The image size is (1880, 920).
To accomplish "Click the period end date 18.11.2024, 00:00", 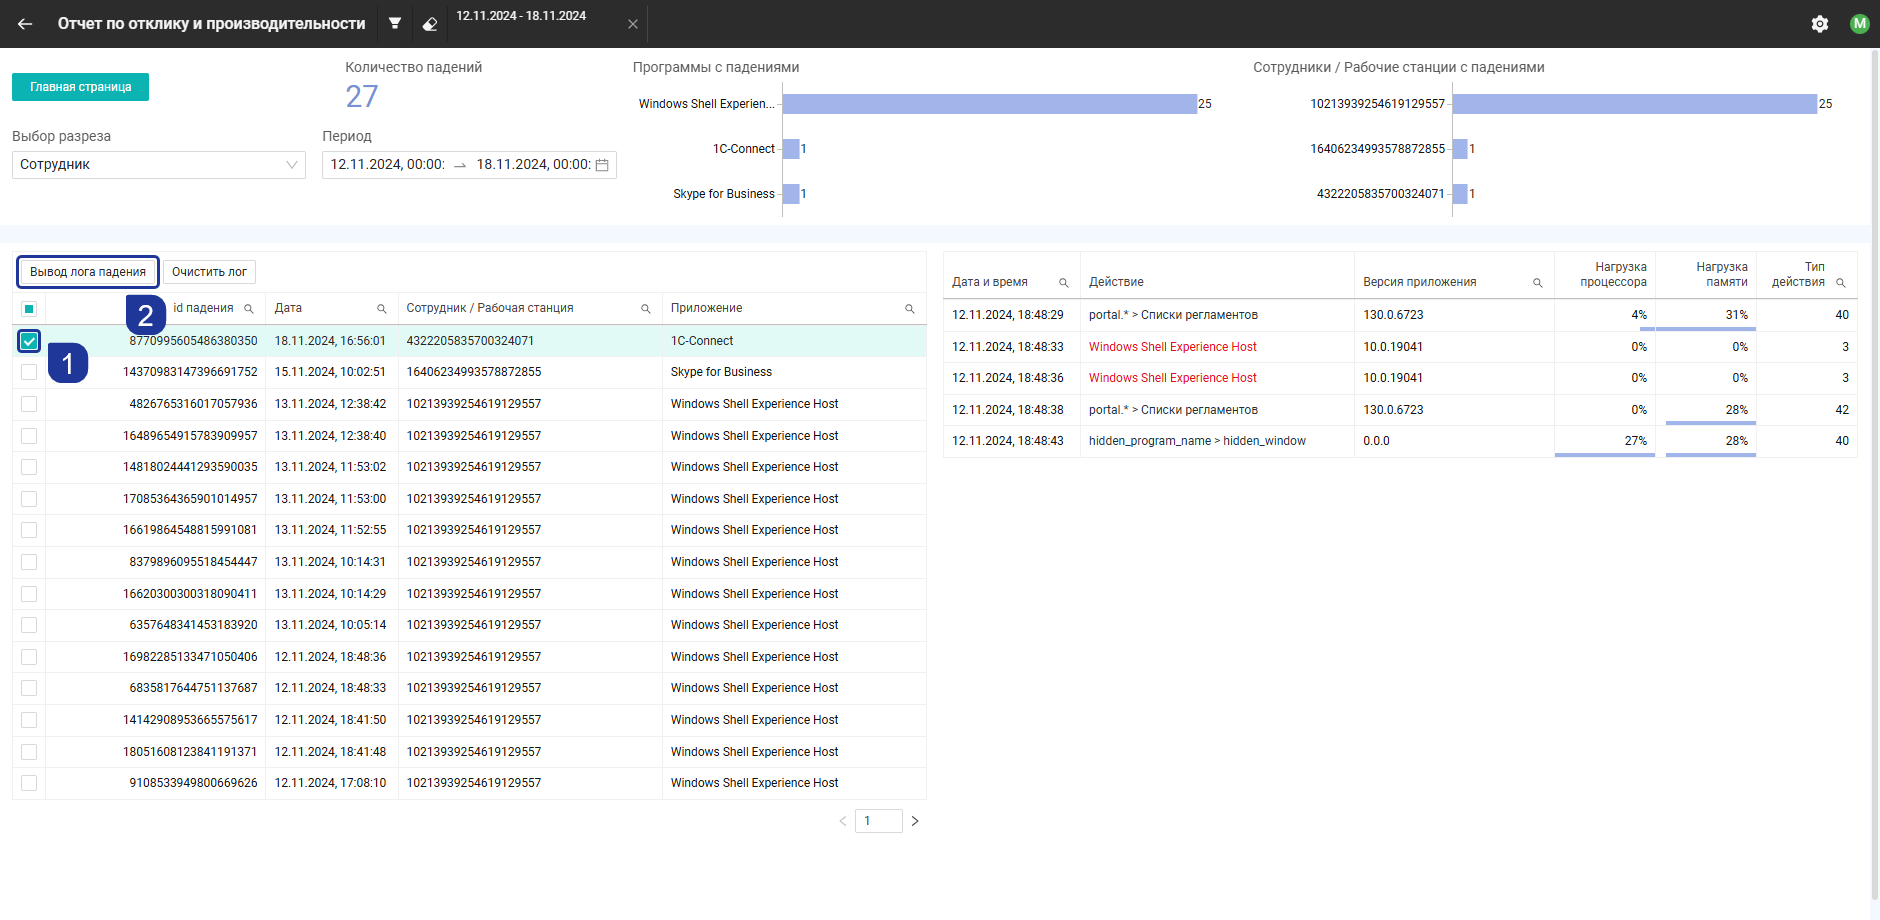I will pyautogui.click(x=533, y=165).
